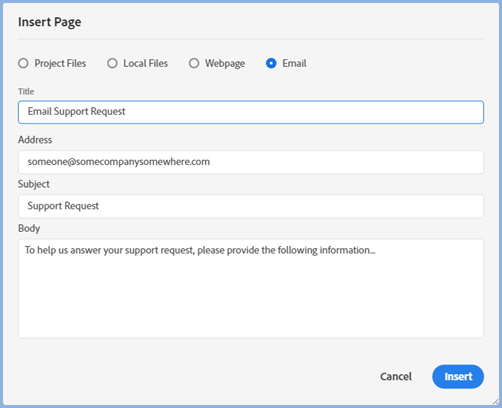Cancel the Insert Page dialog
This screenshot has height=408, width=502.
tap(396, 377)
